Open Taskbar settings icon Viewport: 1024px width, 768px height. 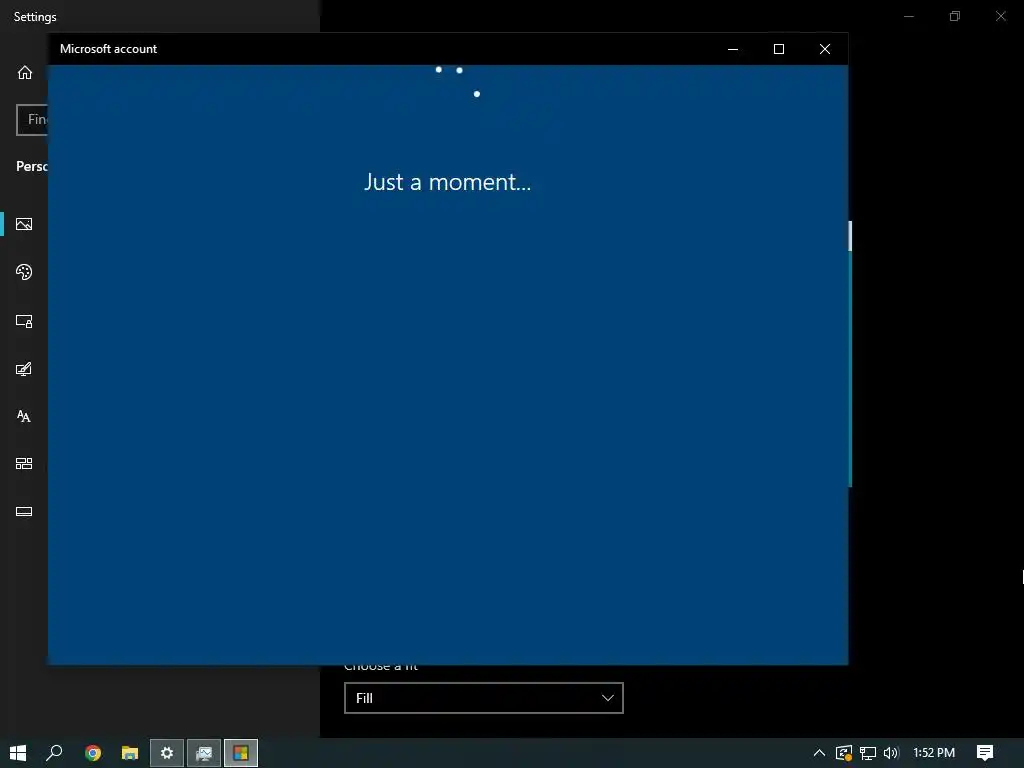(24, 511)
